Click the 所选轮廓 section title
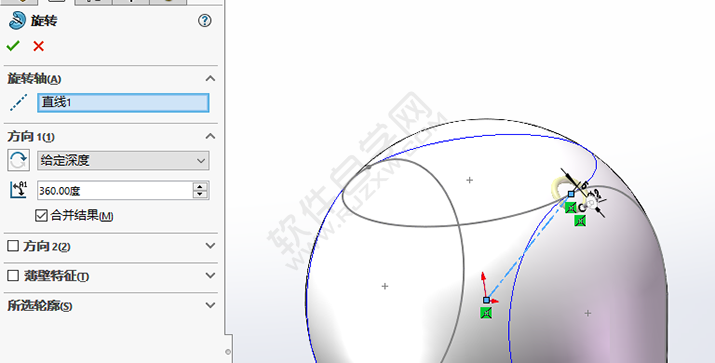Image resolution: width=715 pixels, height=363 pixels. 40,306
